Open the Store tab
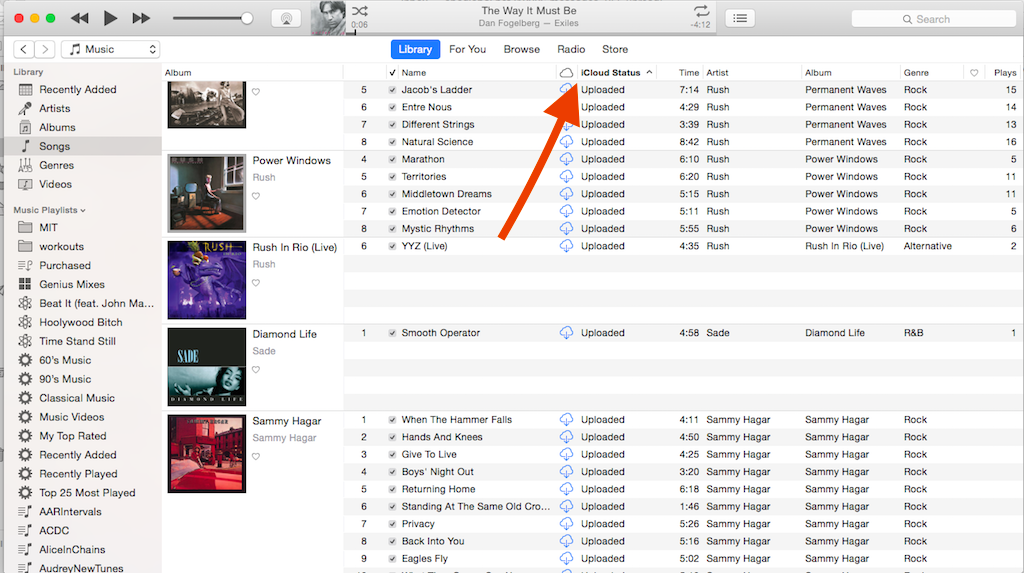The width and height of the screenshot is (1024, 573). click(615, 49)
